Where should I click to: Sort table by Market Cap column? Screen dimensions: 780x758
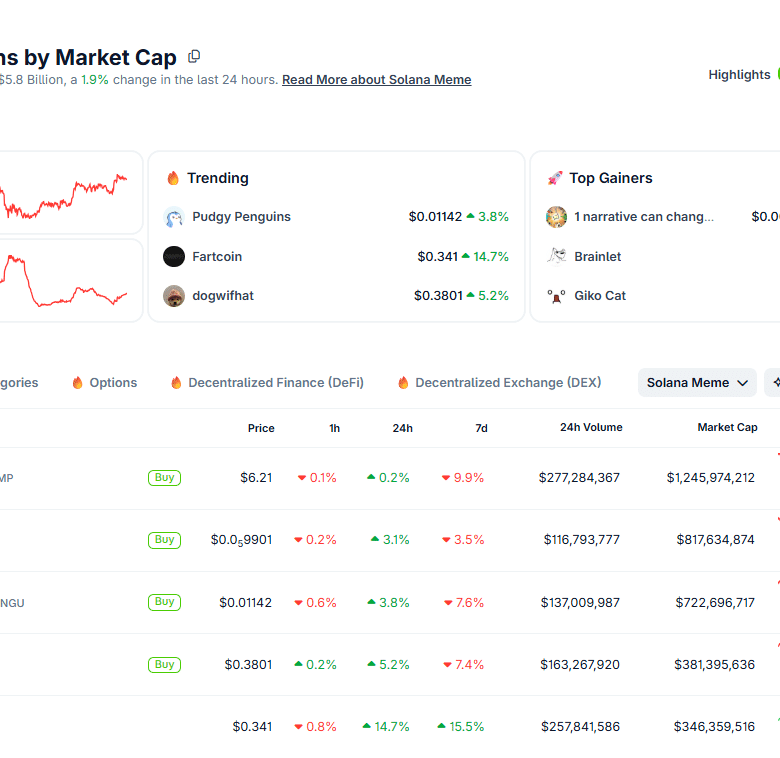(x=727, y=428)
